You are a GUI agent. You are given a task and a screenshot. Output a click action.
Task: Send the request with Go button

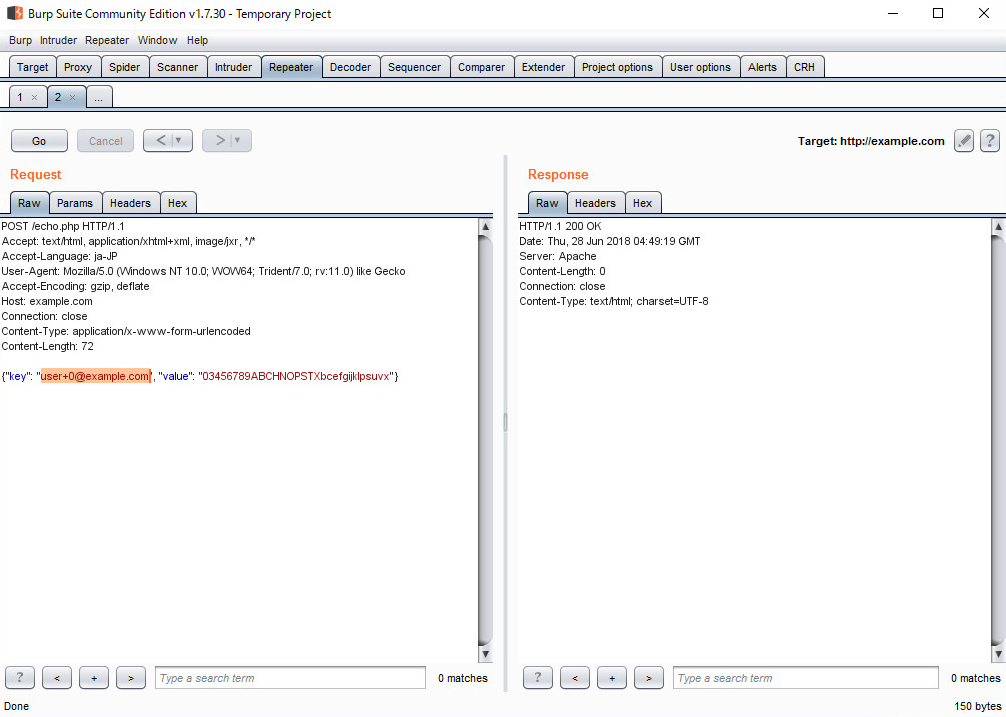pos(39,140)
